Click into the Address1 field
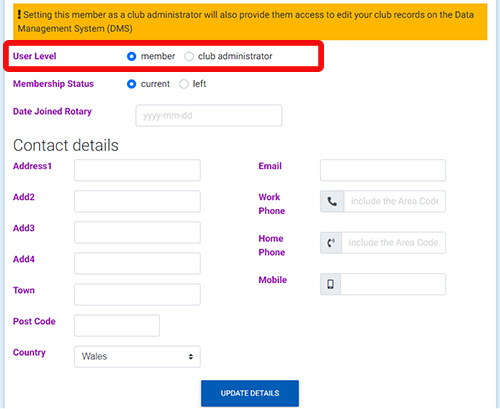 (x=137, y=170)
